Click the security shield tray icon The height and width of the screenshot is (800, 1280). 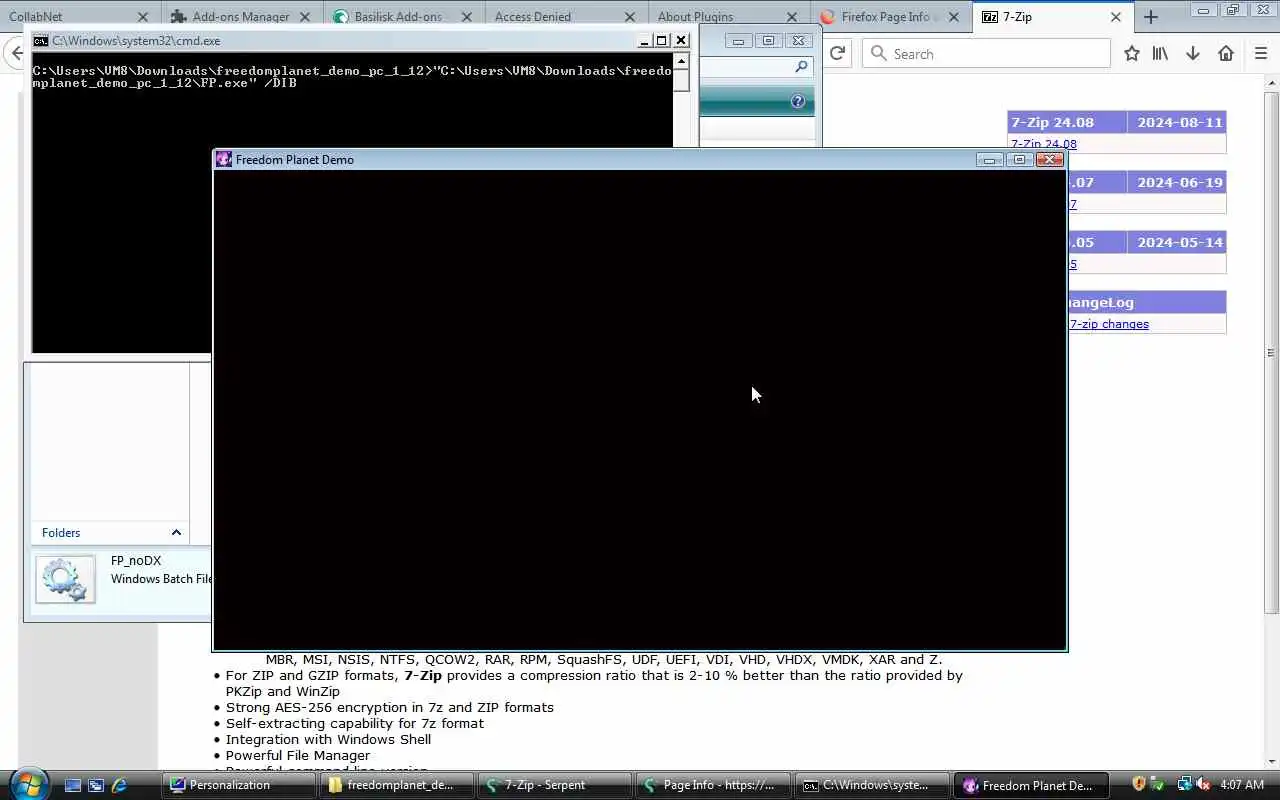[x=1139, y=784]
